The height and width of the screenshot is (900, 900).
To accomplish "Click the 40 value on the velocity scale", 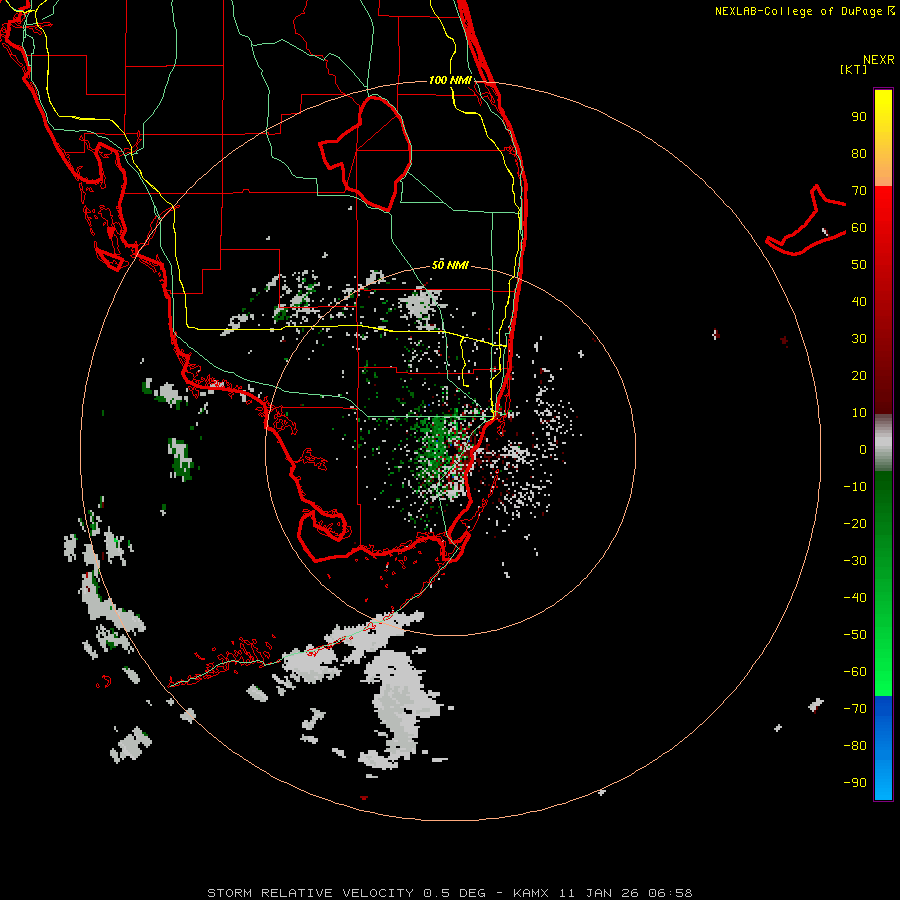I will click(x=859, y=302).
